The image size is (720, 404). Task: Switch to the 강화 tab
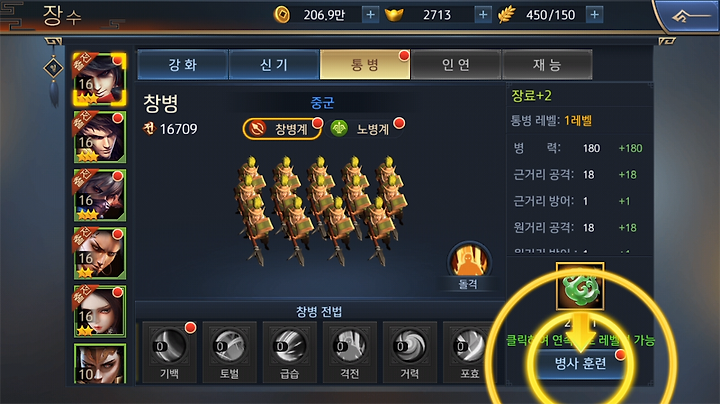tap(182, 65)
